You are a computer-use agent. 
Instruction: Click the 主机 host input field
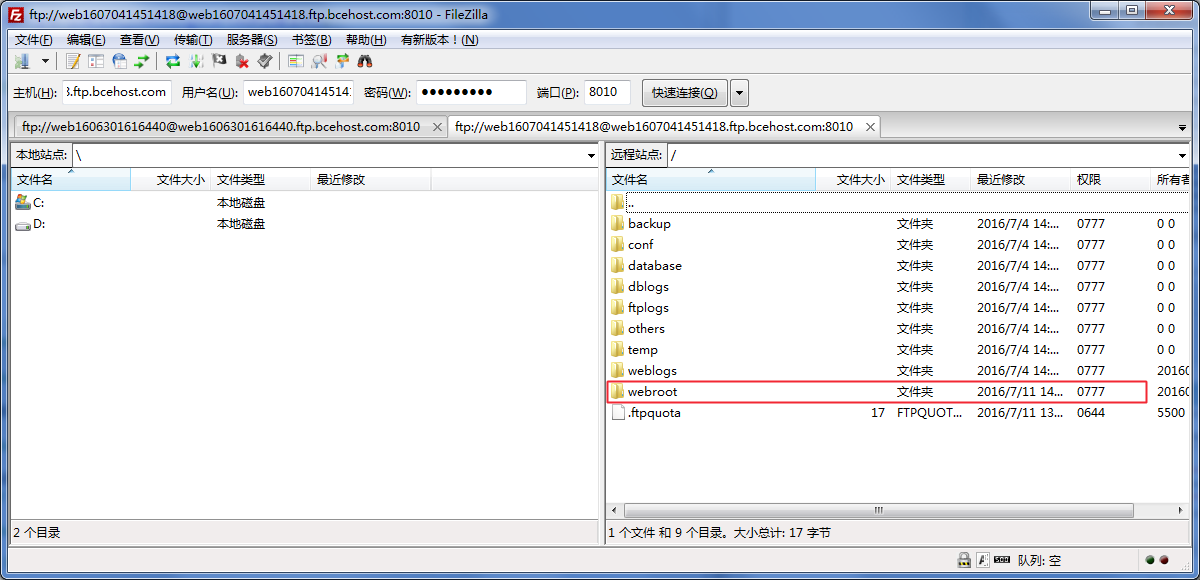[117, 93]
